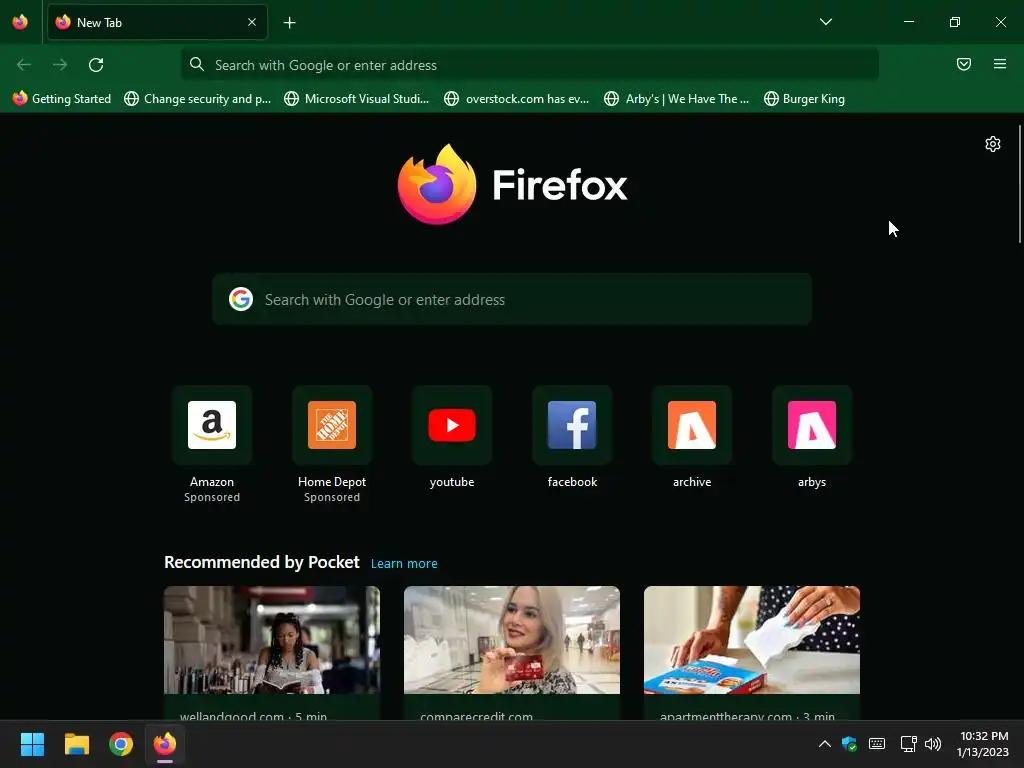
Task: Select the New Tab tab
Action: (x=157, y=22)
